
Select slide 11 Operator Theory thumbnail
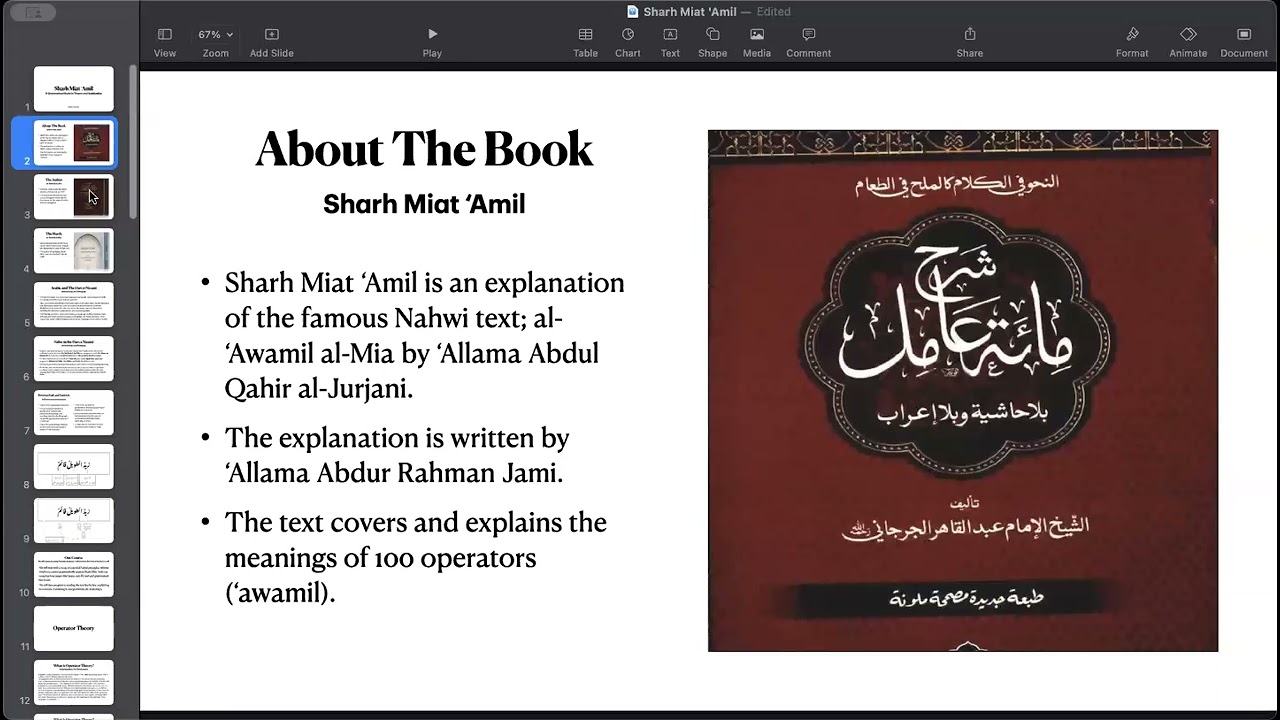pyautogui.click(x=74, y=628)
